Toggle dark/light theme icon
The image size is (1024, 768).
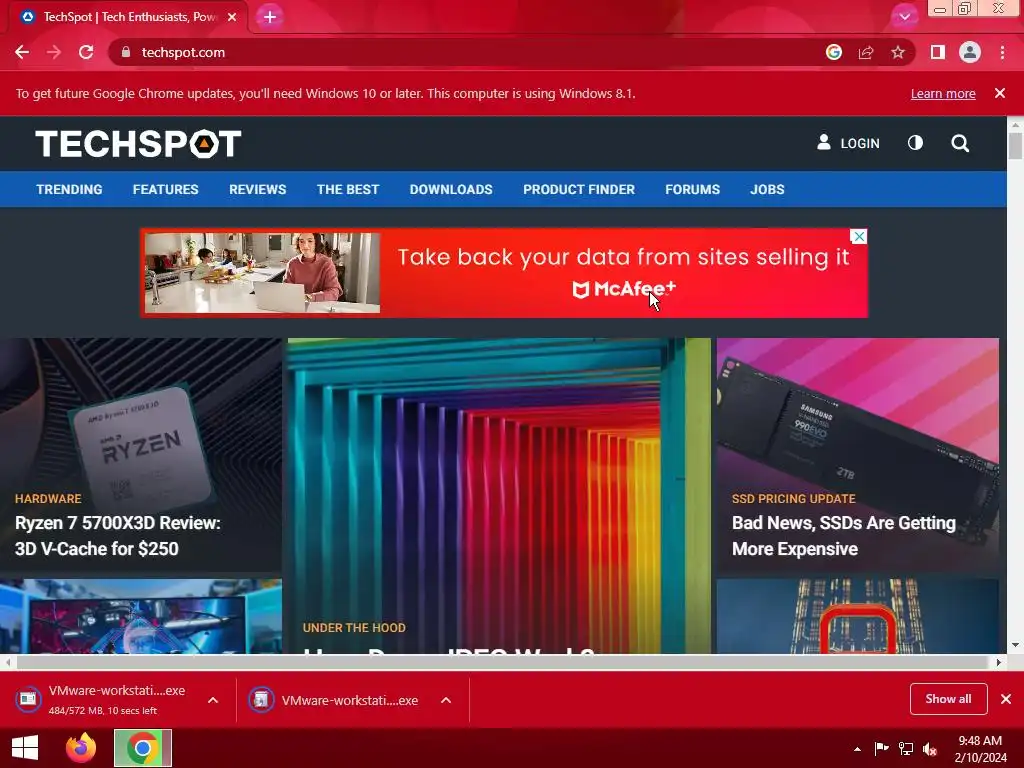[916, 143]
